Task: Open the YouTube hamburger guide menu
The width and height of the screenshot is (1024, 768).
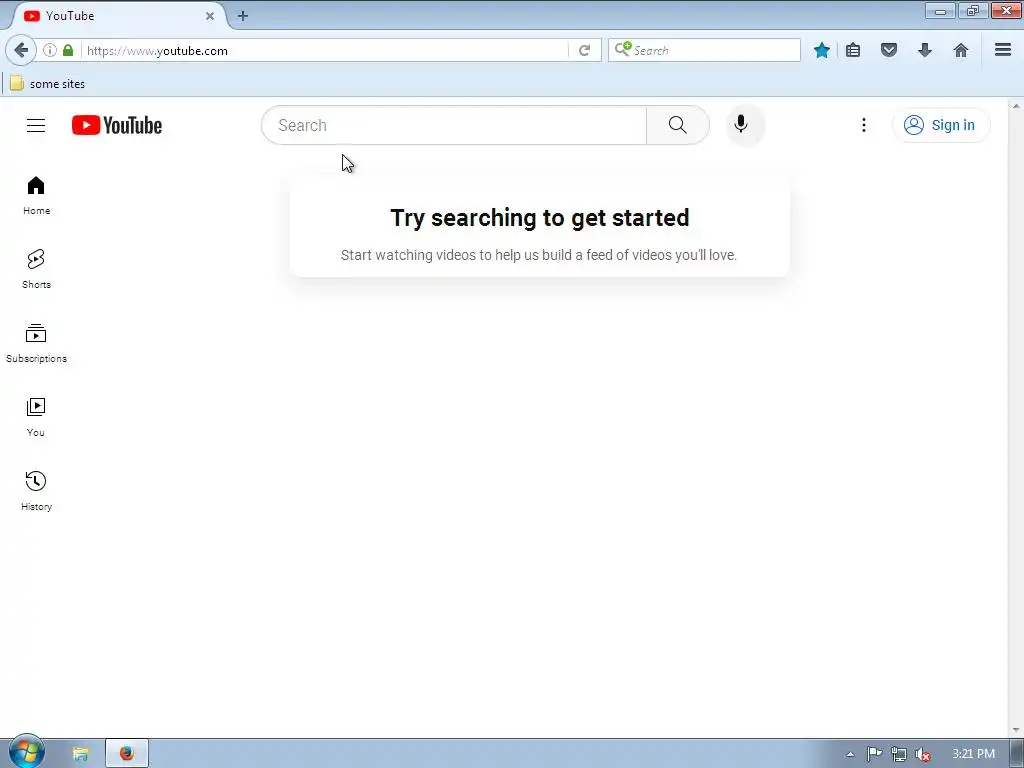Action: point(36,125)
